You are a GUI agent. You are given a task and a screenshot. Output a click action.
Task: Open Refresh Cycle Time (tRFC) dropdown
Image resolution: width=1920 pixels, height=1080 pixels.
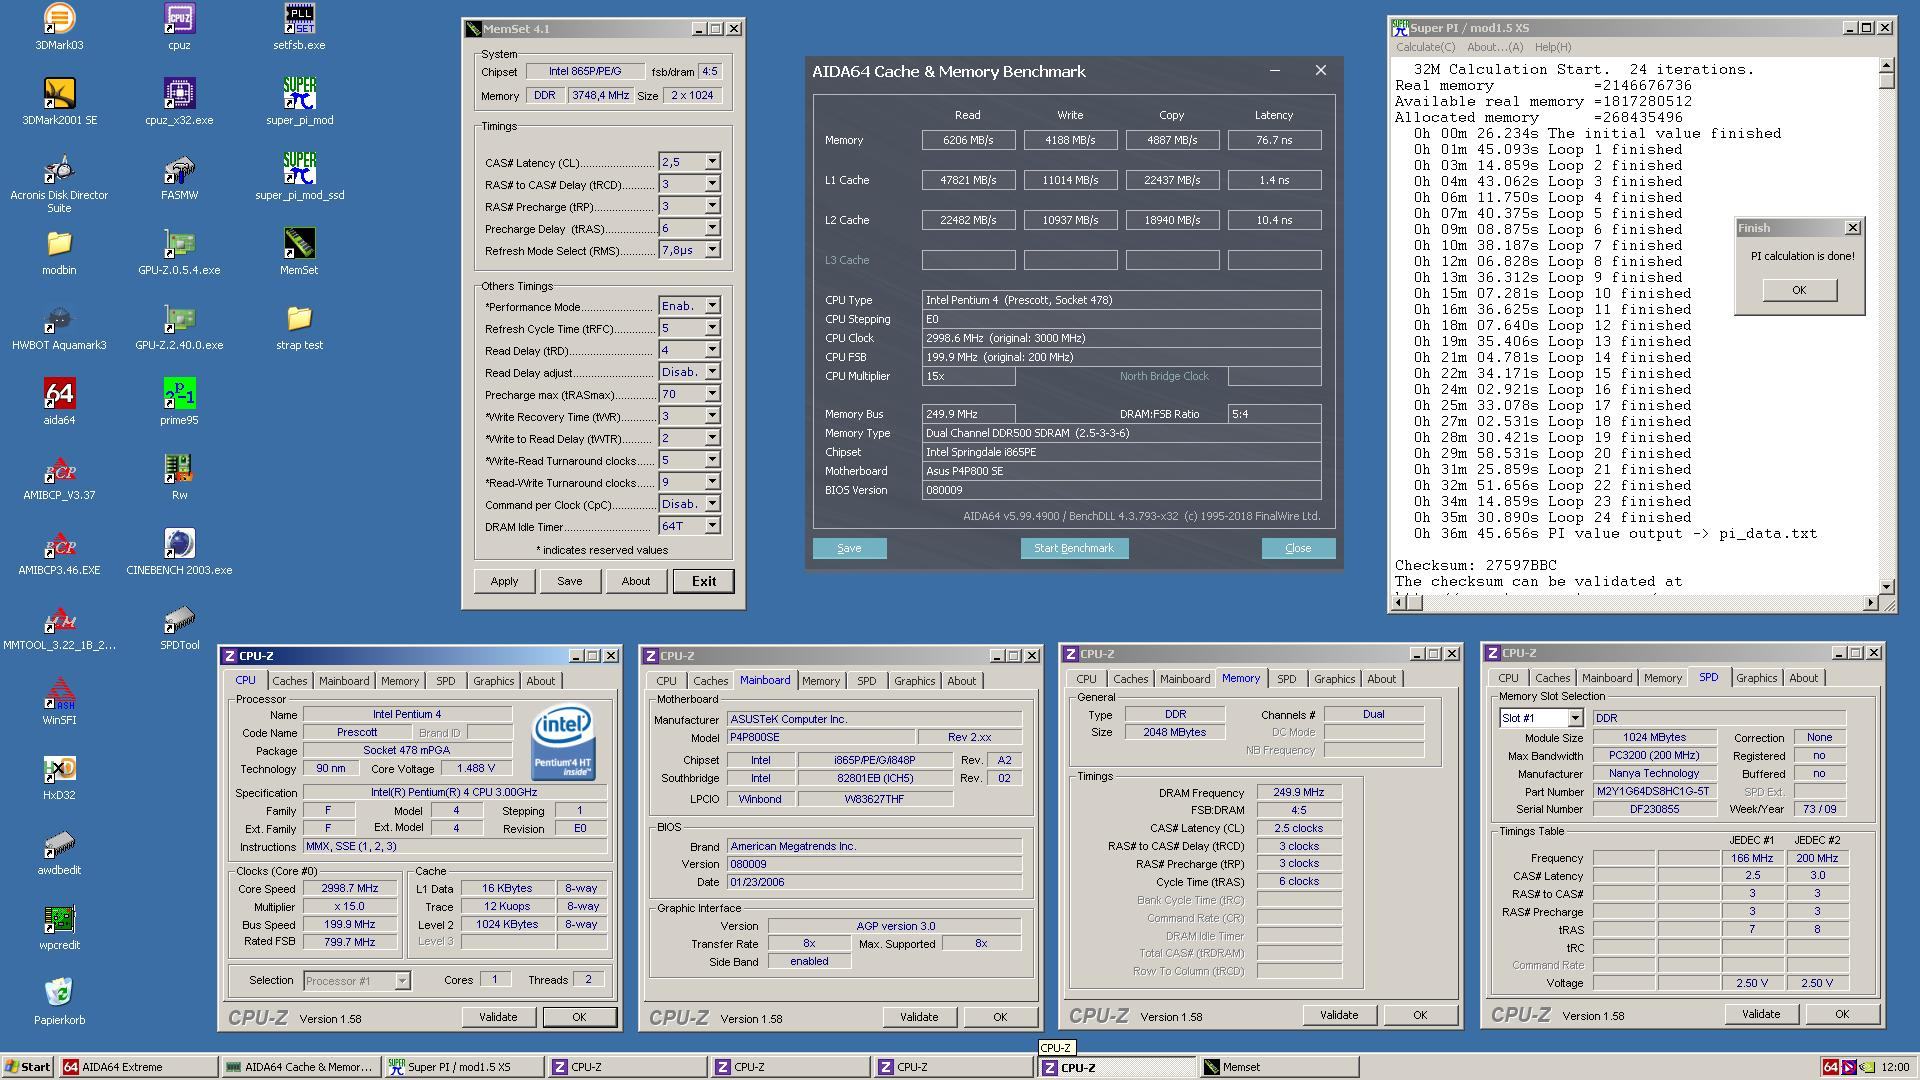point(712,328)
